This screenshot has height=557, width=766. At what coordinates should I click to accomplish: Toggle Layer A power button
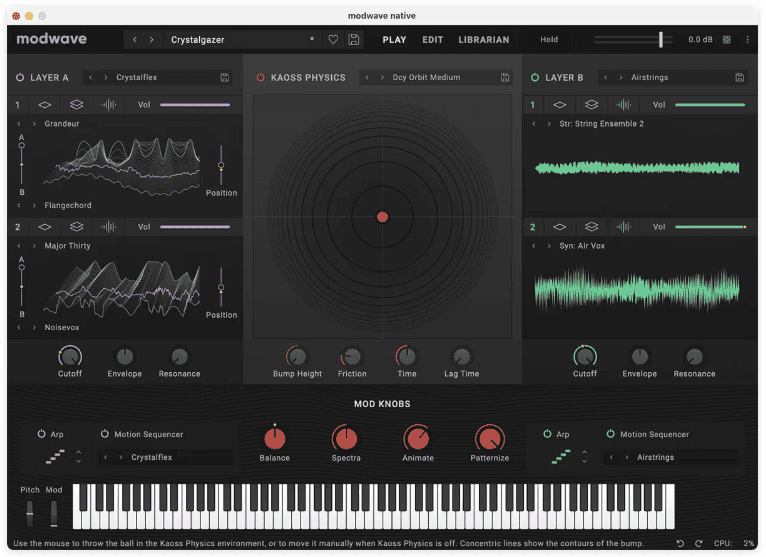click(20, 77)
